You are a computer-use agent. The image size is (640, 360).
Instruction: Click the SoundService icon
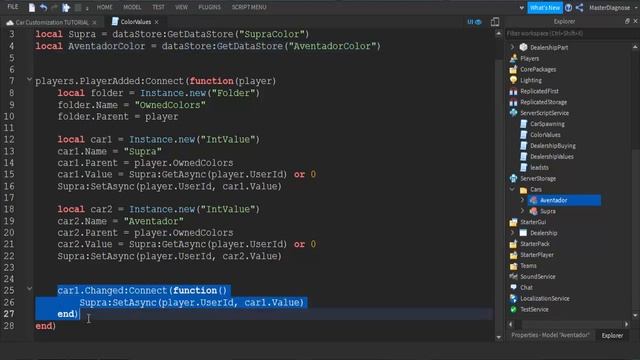pyautogui.click(x=513, y=276)
